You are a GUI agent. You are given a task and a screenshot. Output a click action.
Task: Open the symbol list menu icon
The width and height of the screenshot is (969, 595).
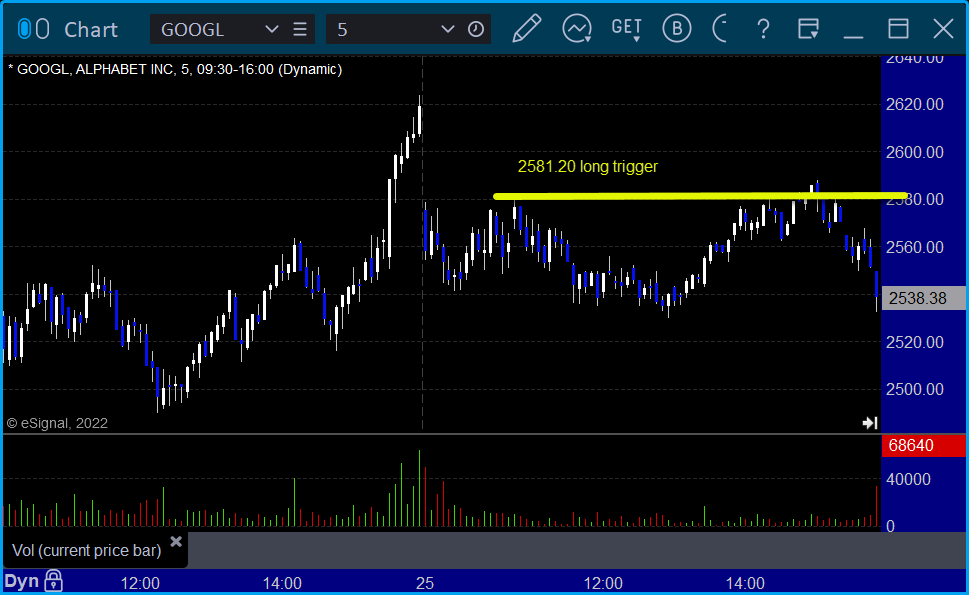click(300, 29)
